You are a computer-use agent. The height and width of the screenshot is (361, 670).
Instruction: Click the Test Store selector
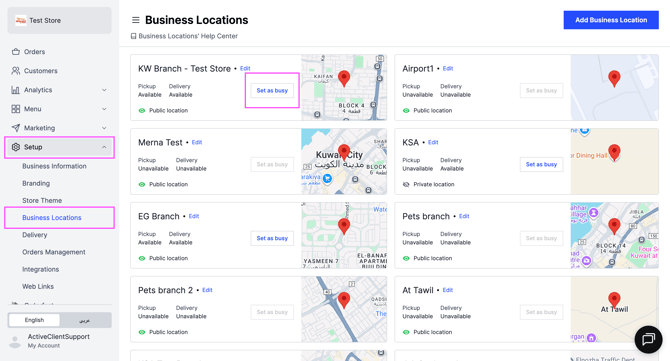(x=59, y=20)
